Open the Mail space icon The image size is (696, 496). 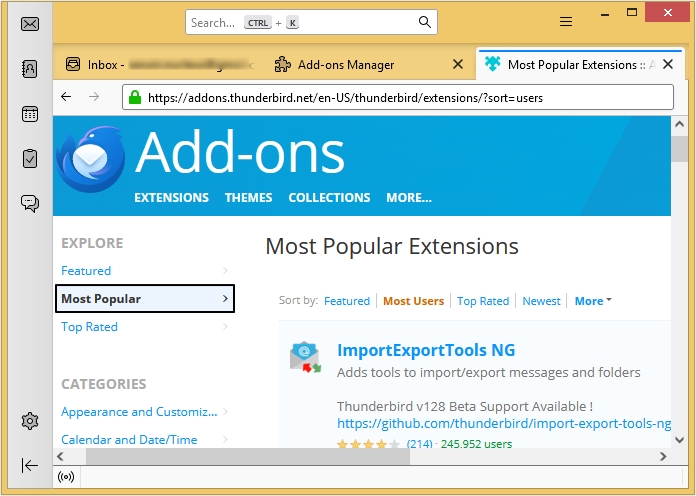pyautogui.click(x=30, y=24)
